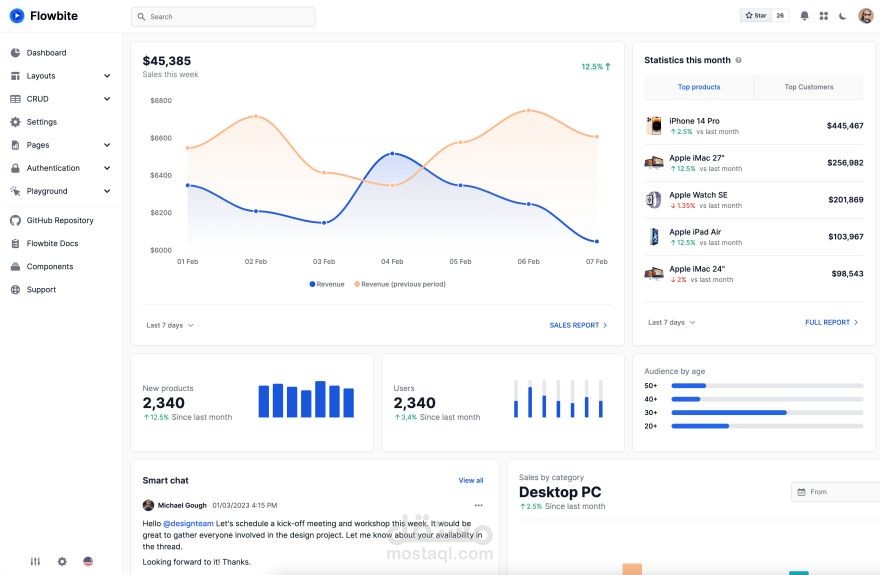Viewport: 880px width, 575px height.
Task: Click the iPhone 14 Pro product thumbnail
Action: (x=653, y=126)
